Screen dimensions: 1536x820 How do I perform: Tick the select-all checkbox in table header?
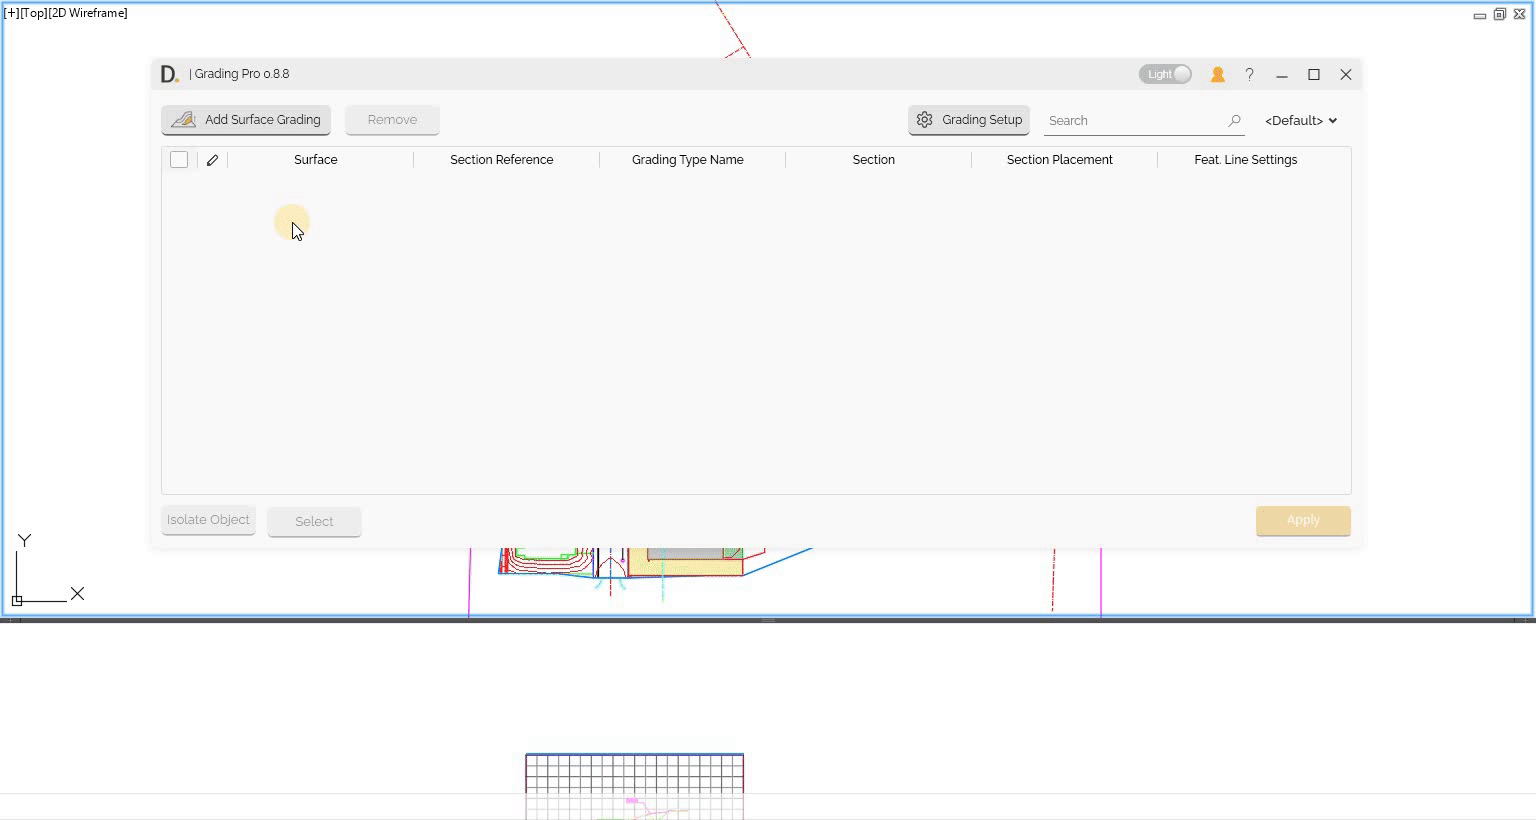179,160
